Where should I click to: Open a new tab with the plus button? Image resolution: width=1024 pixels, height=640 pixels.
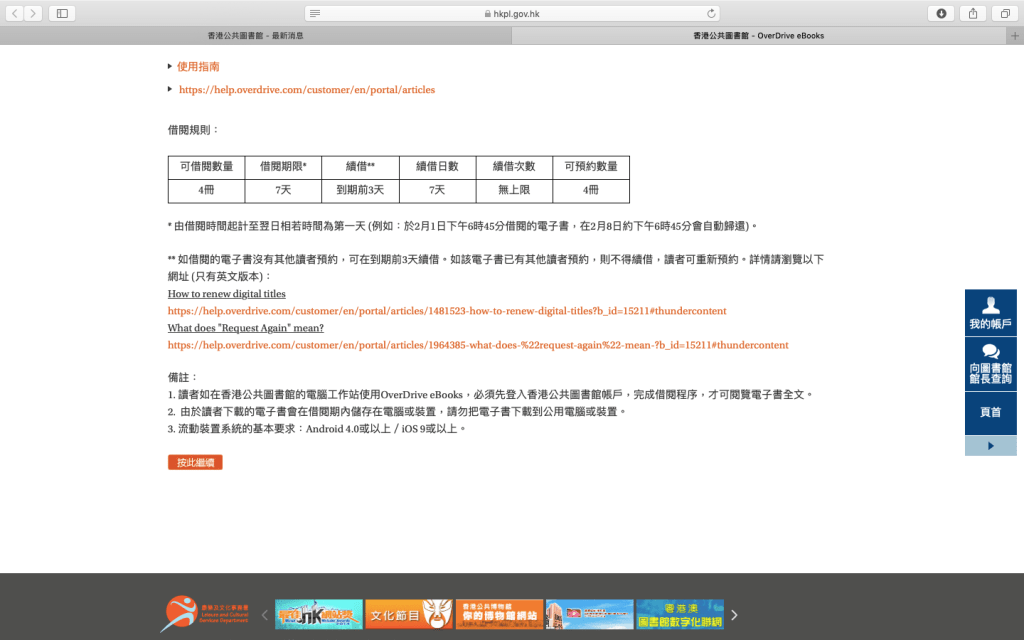(x=1015, y=35)
